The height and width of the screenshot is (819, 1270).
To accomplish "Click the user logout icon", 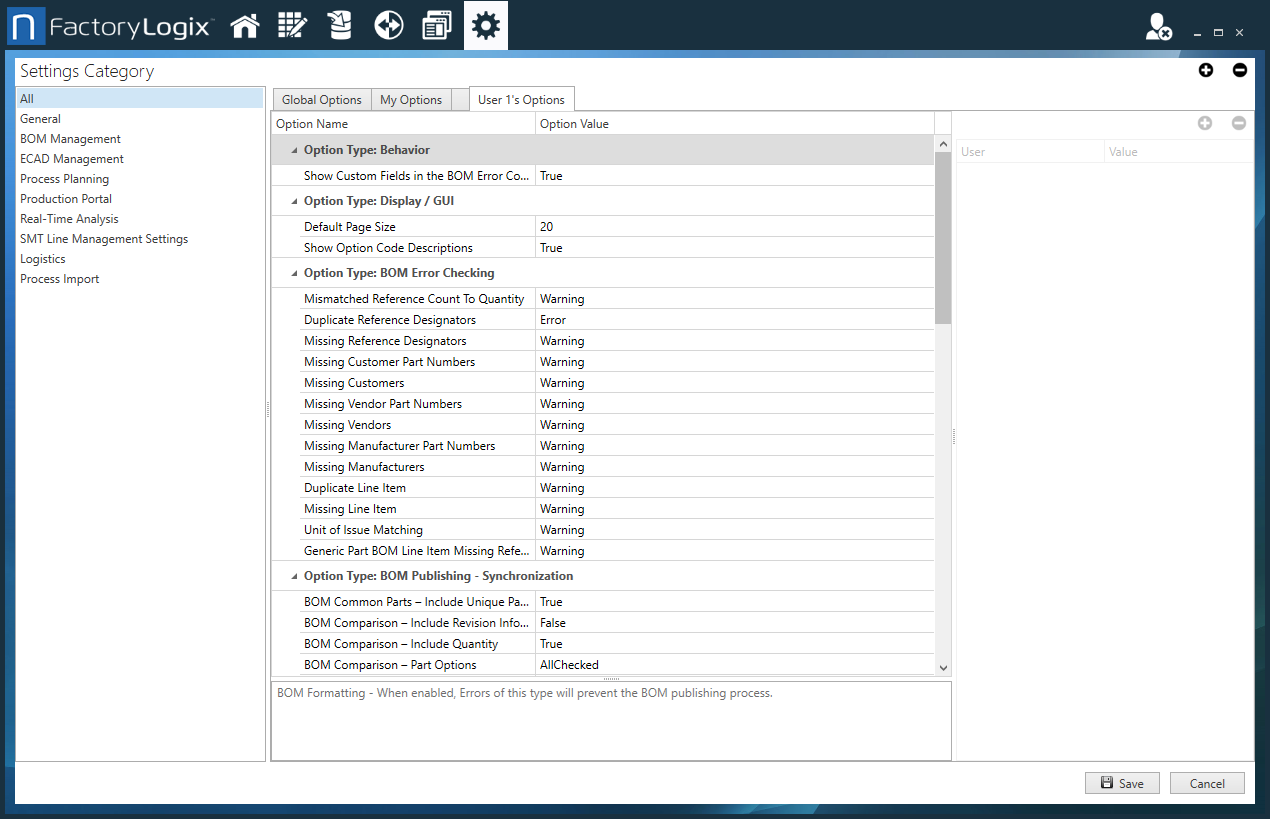I will click(x=1158, y=27).
